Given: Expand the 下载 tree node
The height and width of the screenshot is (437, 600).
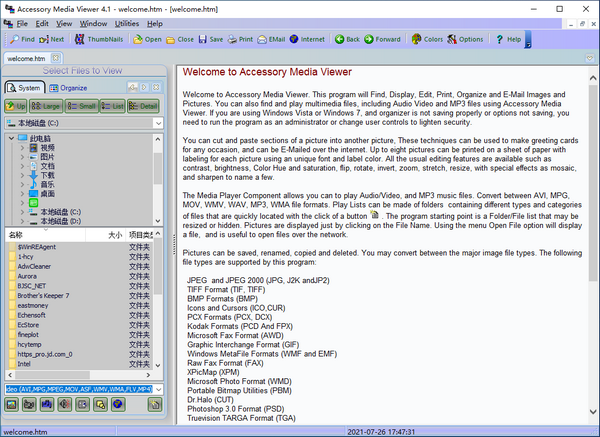Looking at the screenshot, I should tap(22, 175).
